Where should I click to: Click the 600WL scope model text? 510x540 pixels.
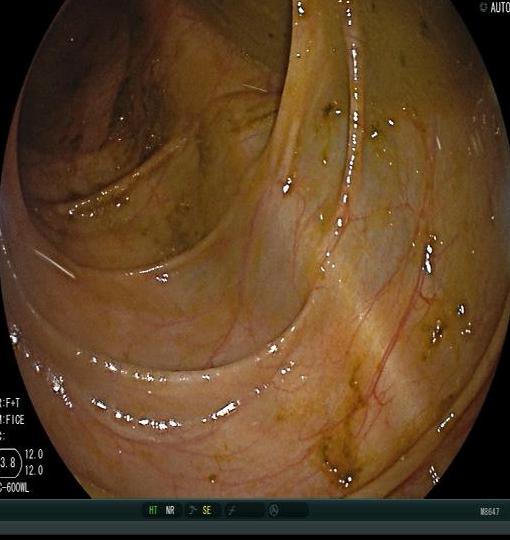click(14, 487)
